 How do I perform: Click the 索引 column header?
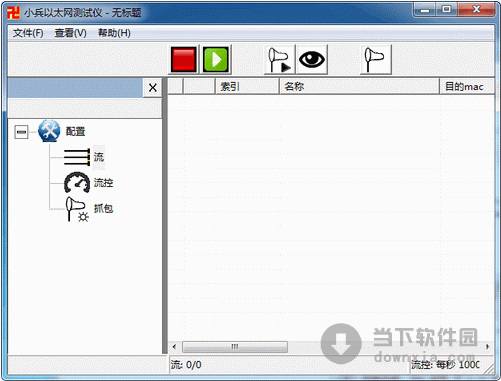pos(247,87)
